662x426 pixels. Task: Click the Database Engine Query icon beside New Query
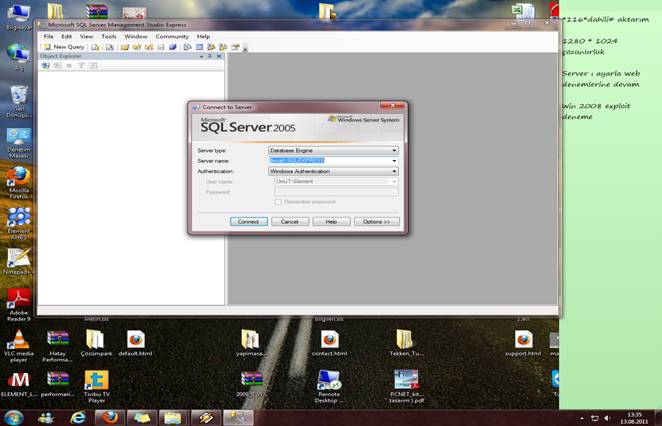tap(95, 47)
